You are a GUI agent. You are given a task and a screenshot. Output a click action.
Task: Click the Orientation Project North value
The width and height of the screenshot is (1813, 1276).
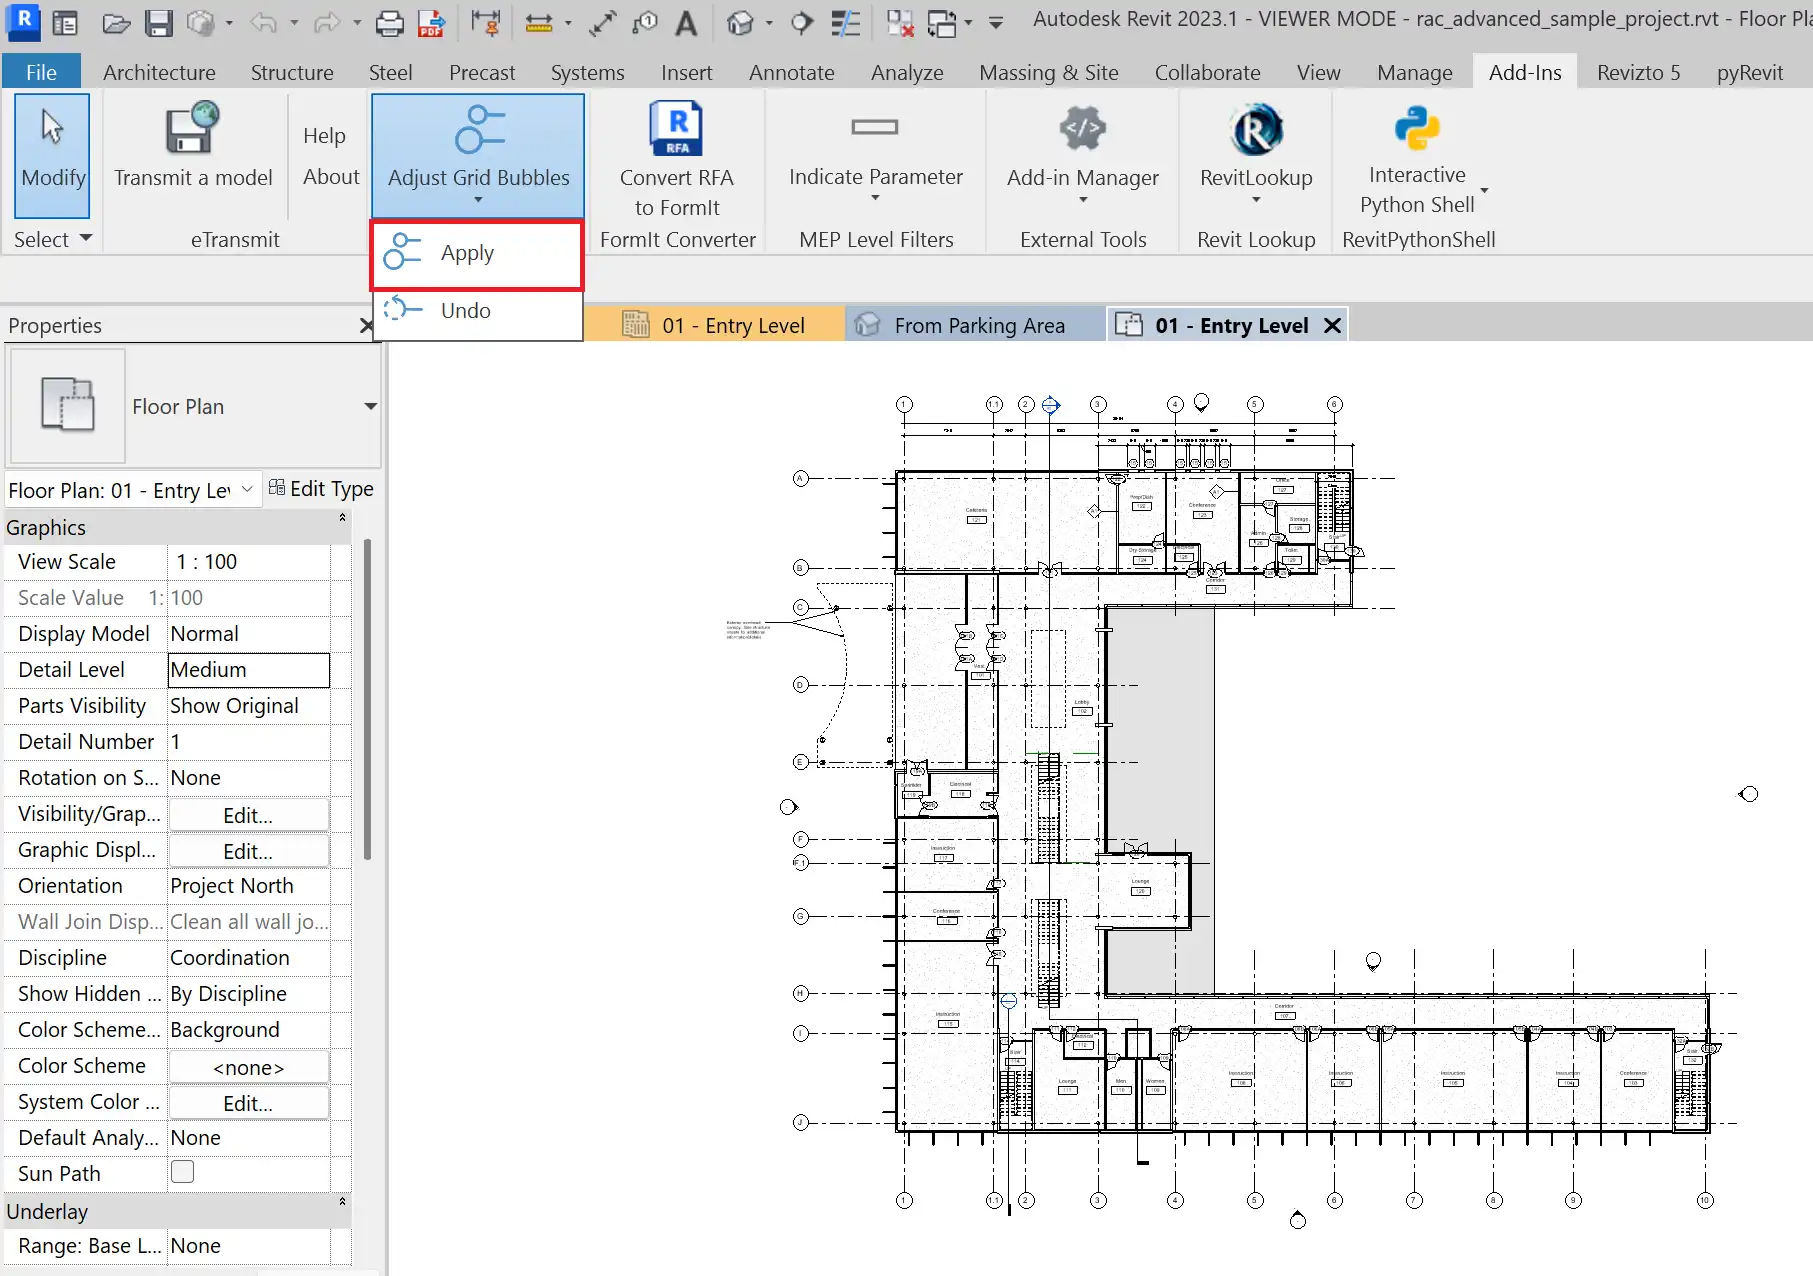pyautogui.click(x=248, y=886)
